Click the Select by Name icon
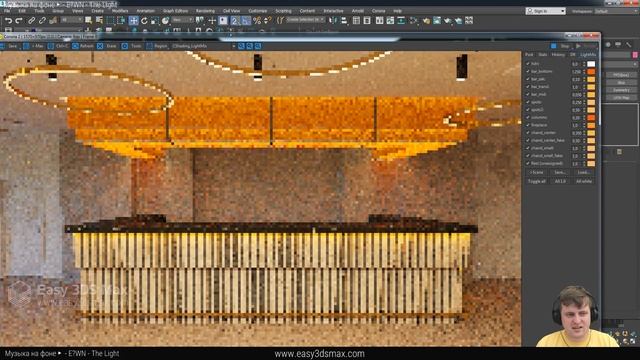 click(99, 20)
